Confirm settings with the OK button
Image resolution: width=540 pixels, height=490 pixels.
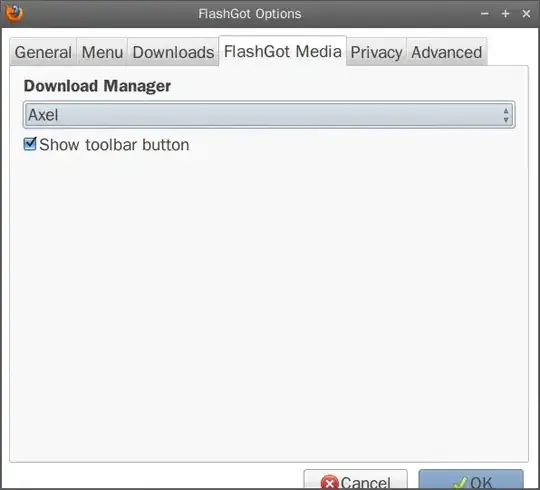pos(471,480)
